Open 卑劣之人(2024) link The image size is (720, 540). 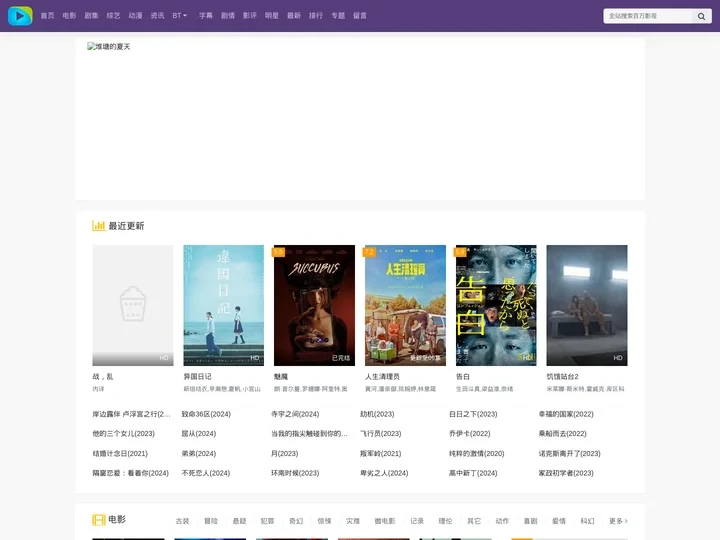tap(384, 473)
